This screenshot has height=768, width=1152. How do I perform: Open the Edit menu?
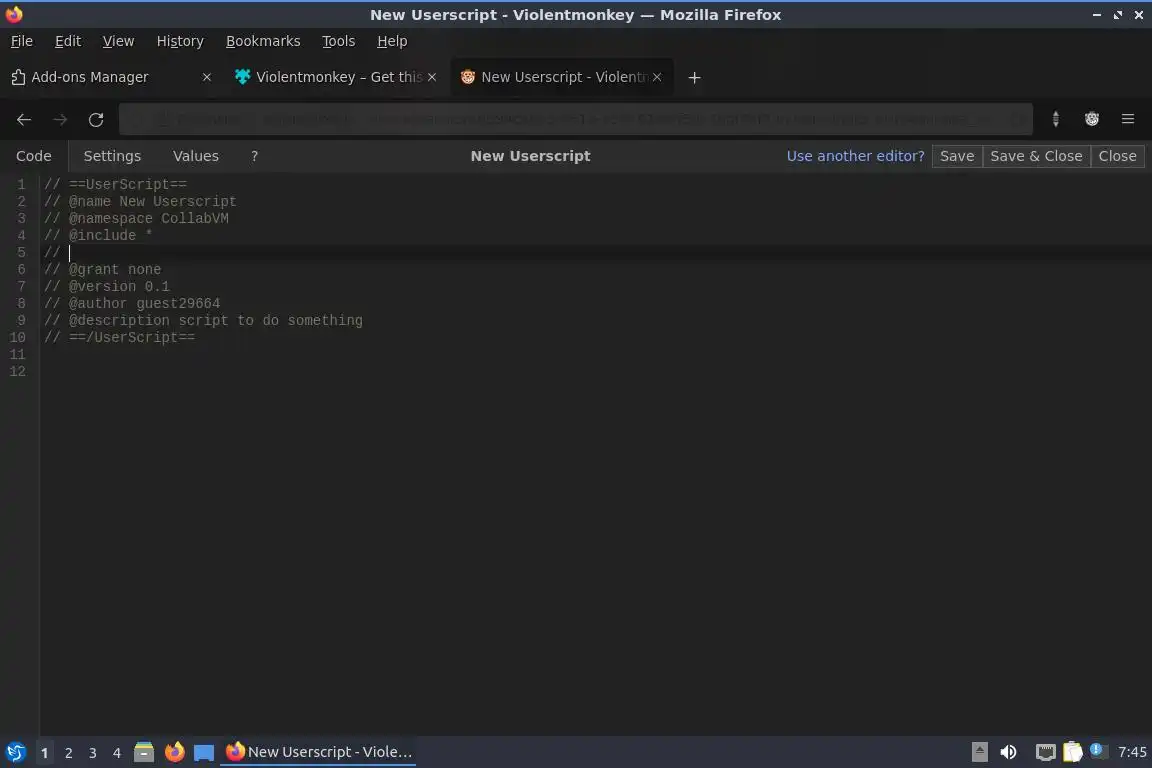click(x=68, y=41)
